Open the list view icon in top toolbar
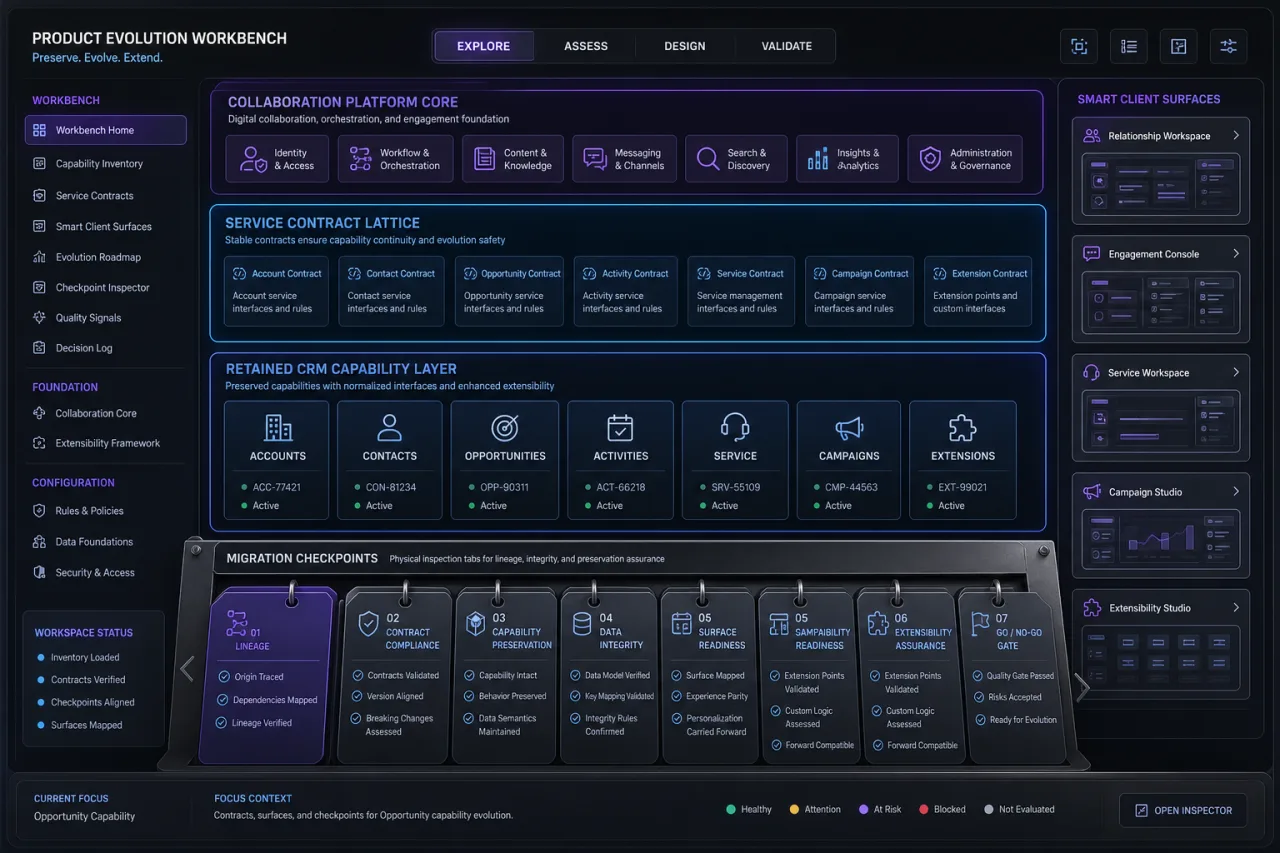This screenshot has width=1280, height=853. 1129,46
